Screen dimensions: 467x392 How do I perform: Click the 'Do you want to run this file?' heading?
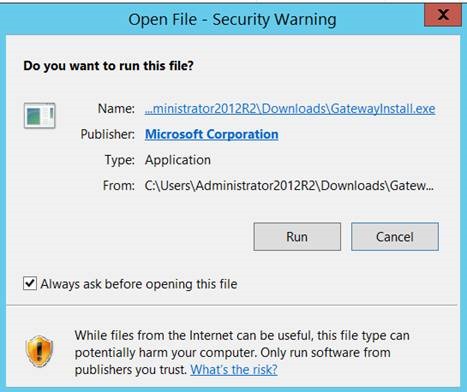[108, 66]
